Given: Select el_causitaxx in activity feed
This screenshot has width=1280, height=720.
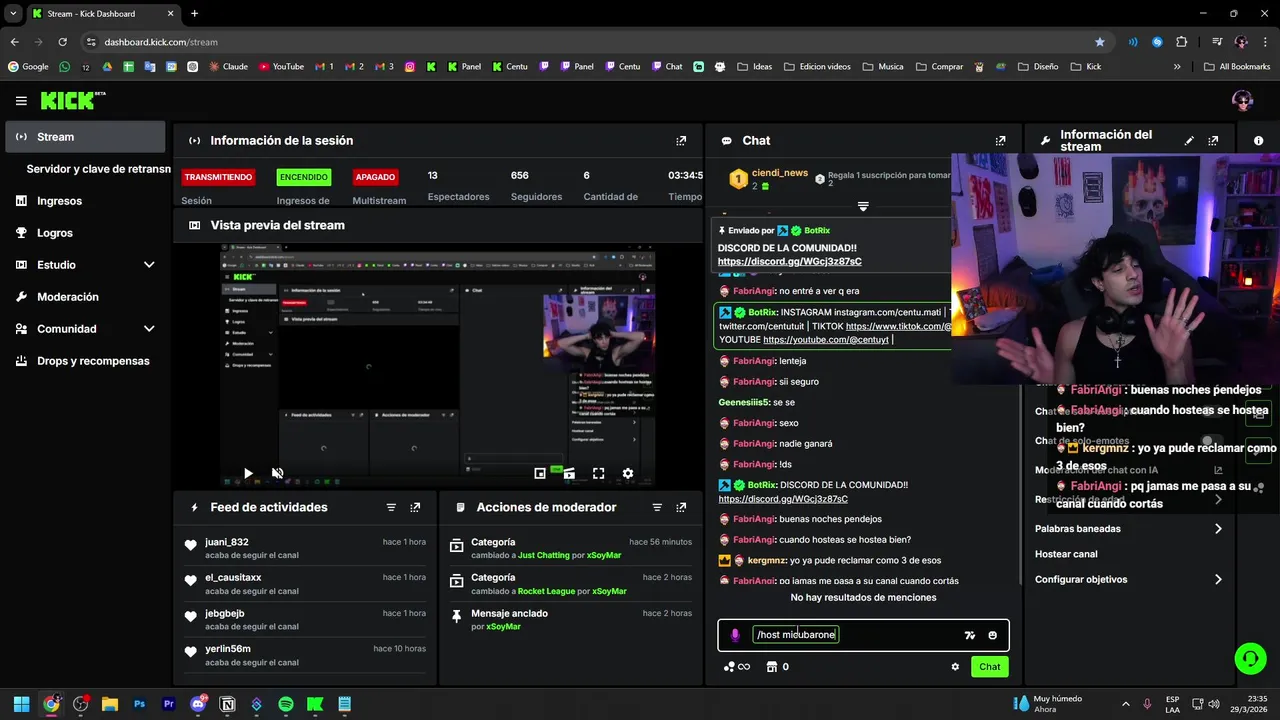Looking at the screenshot, I should point(233,578).
